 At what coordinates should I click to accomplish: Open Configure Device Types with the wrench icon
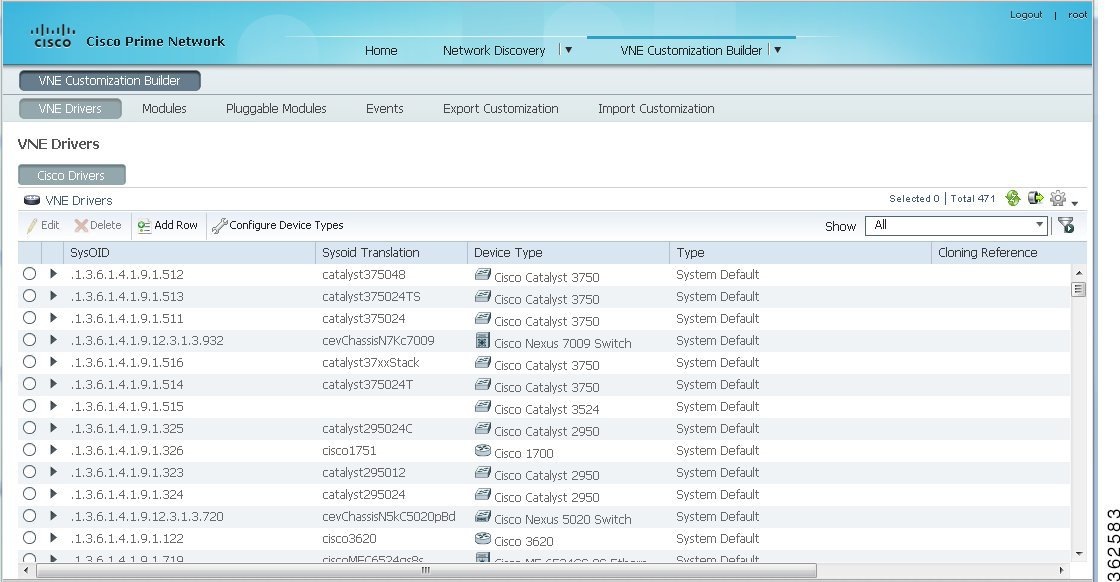pos(278,226)
